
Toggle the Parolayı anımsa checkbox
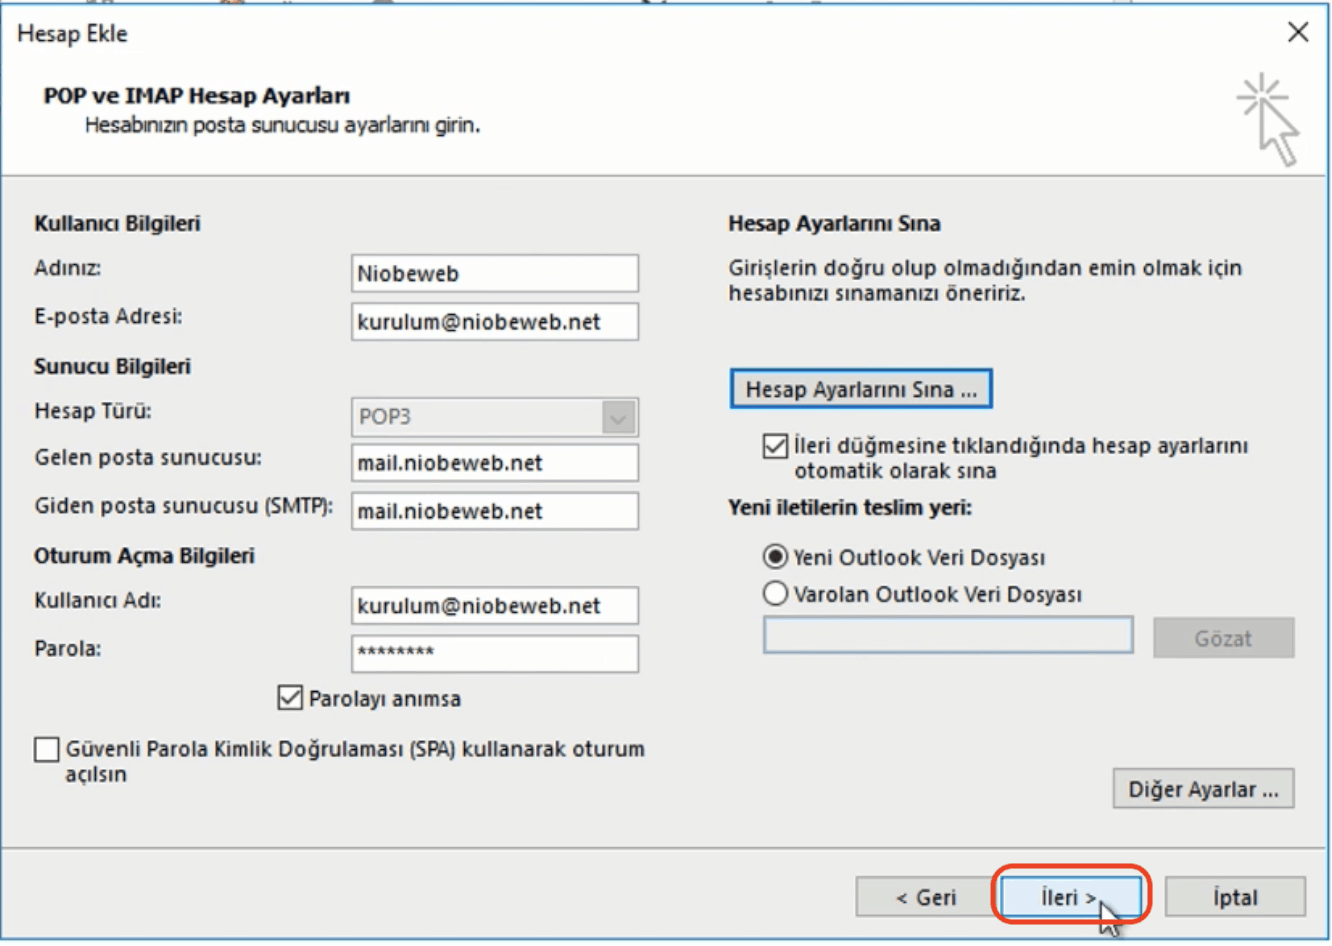[292, 699]
